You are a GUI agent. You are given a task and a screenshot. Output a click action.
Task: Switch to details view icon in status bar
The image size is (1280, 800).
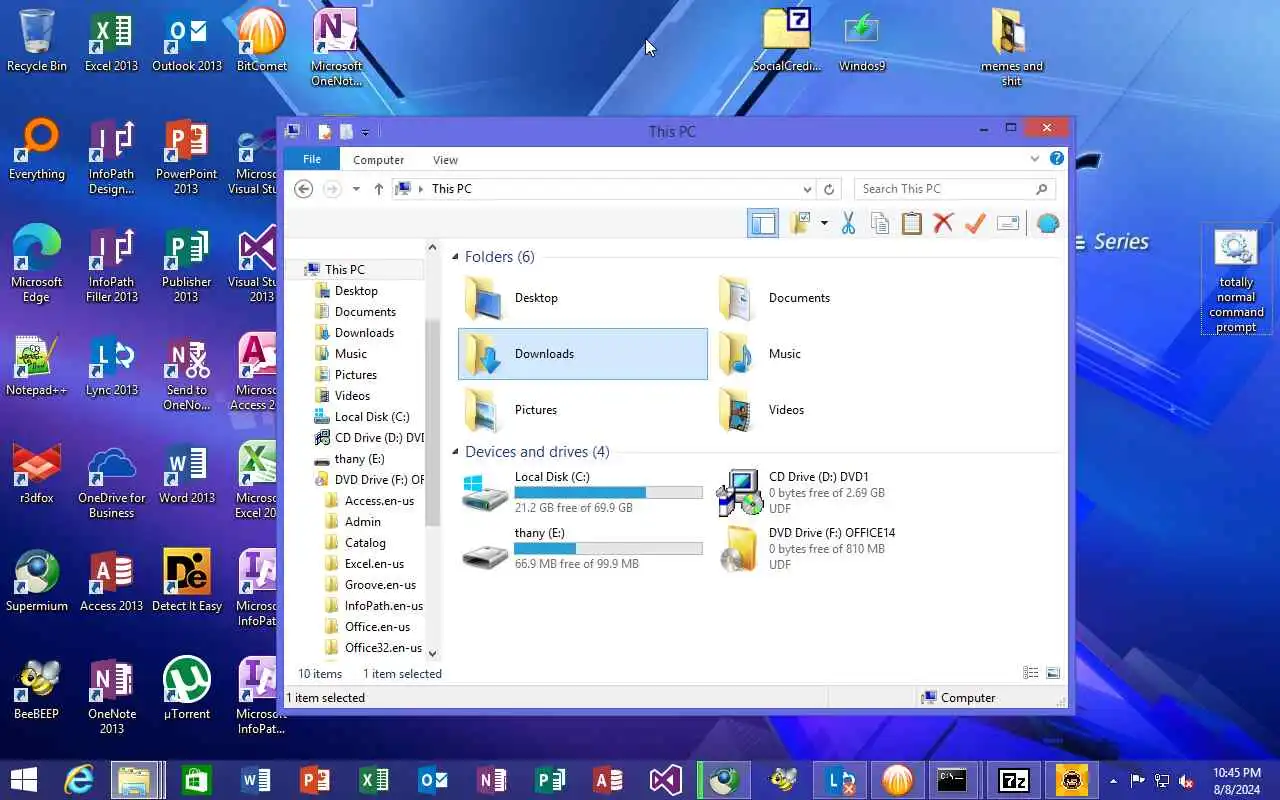pos(1031,674)
